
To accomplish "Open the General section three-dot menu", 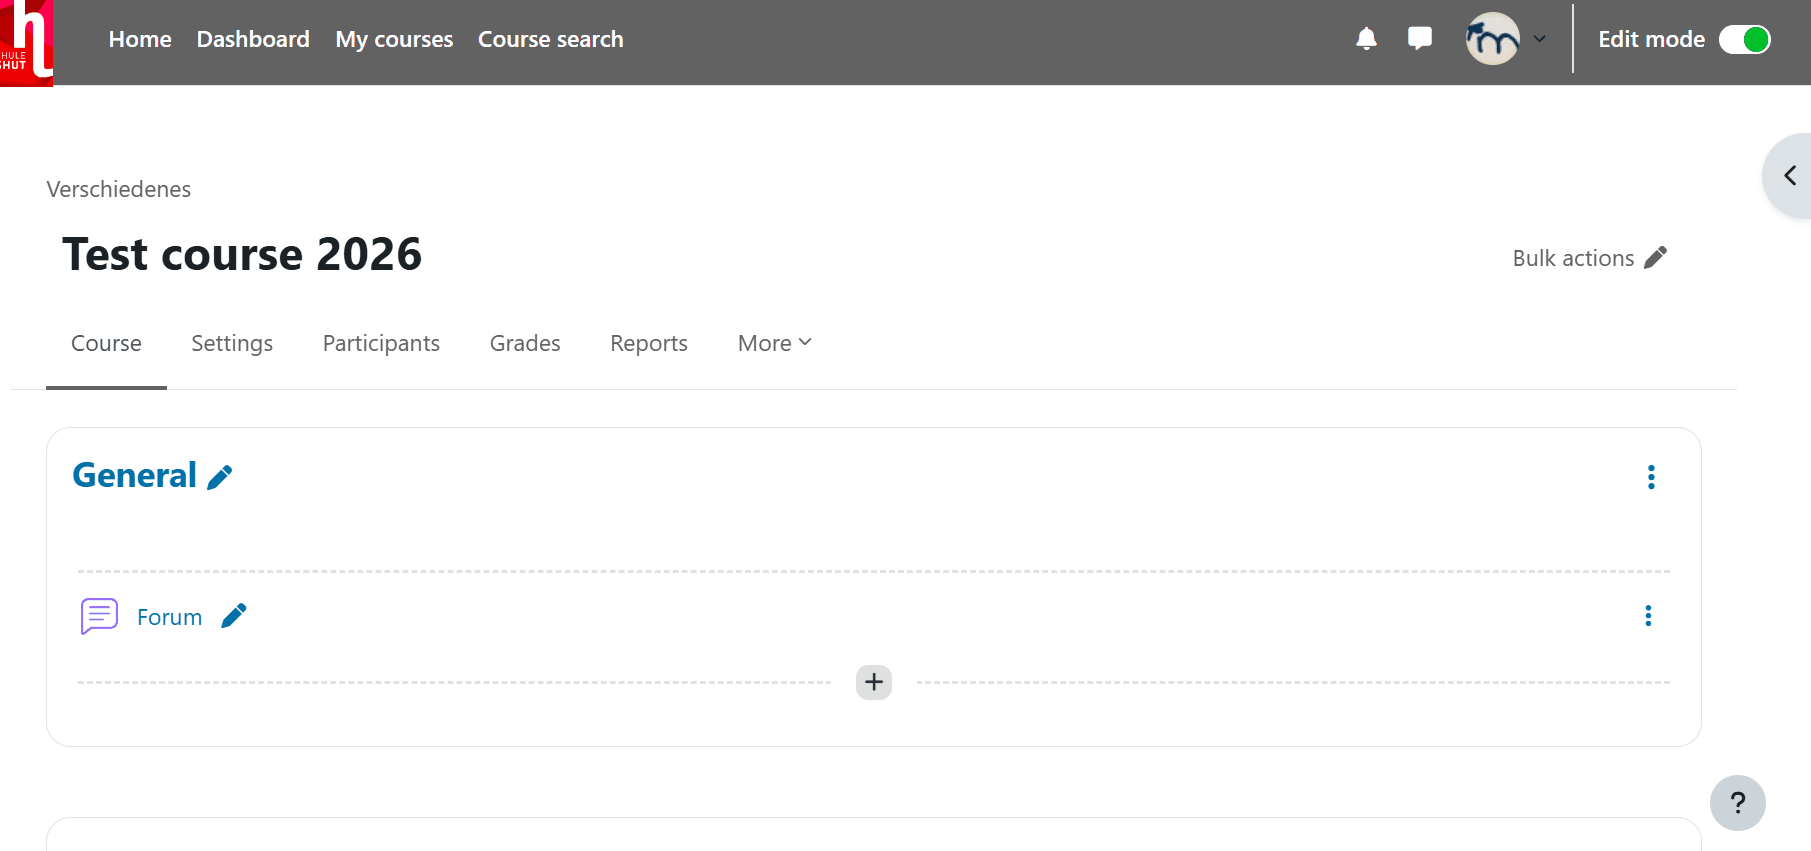I will click(1651, 477).
